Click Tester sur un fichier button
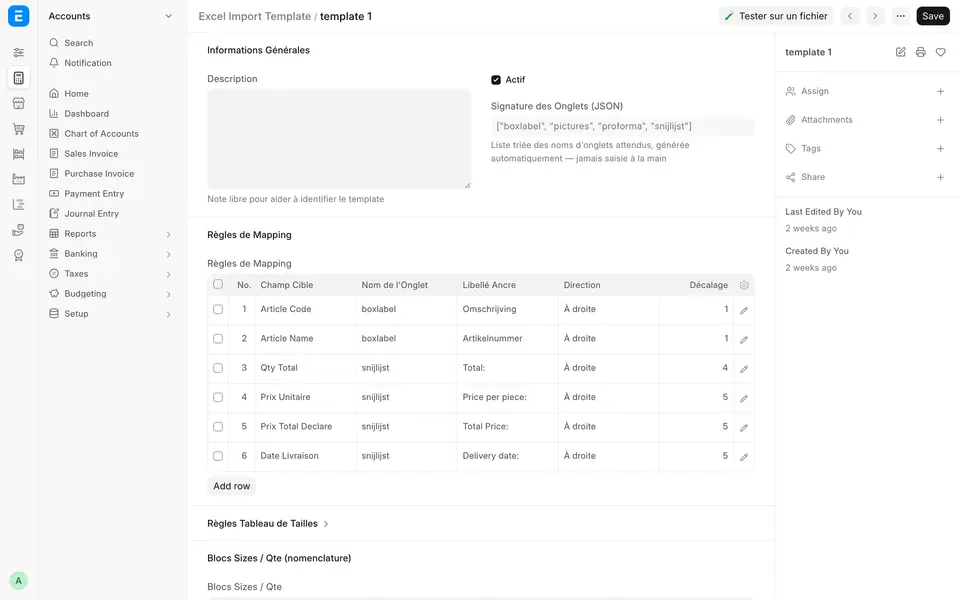This screenshot has height=600, width=960. click(776, 16)
